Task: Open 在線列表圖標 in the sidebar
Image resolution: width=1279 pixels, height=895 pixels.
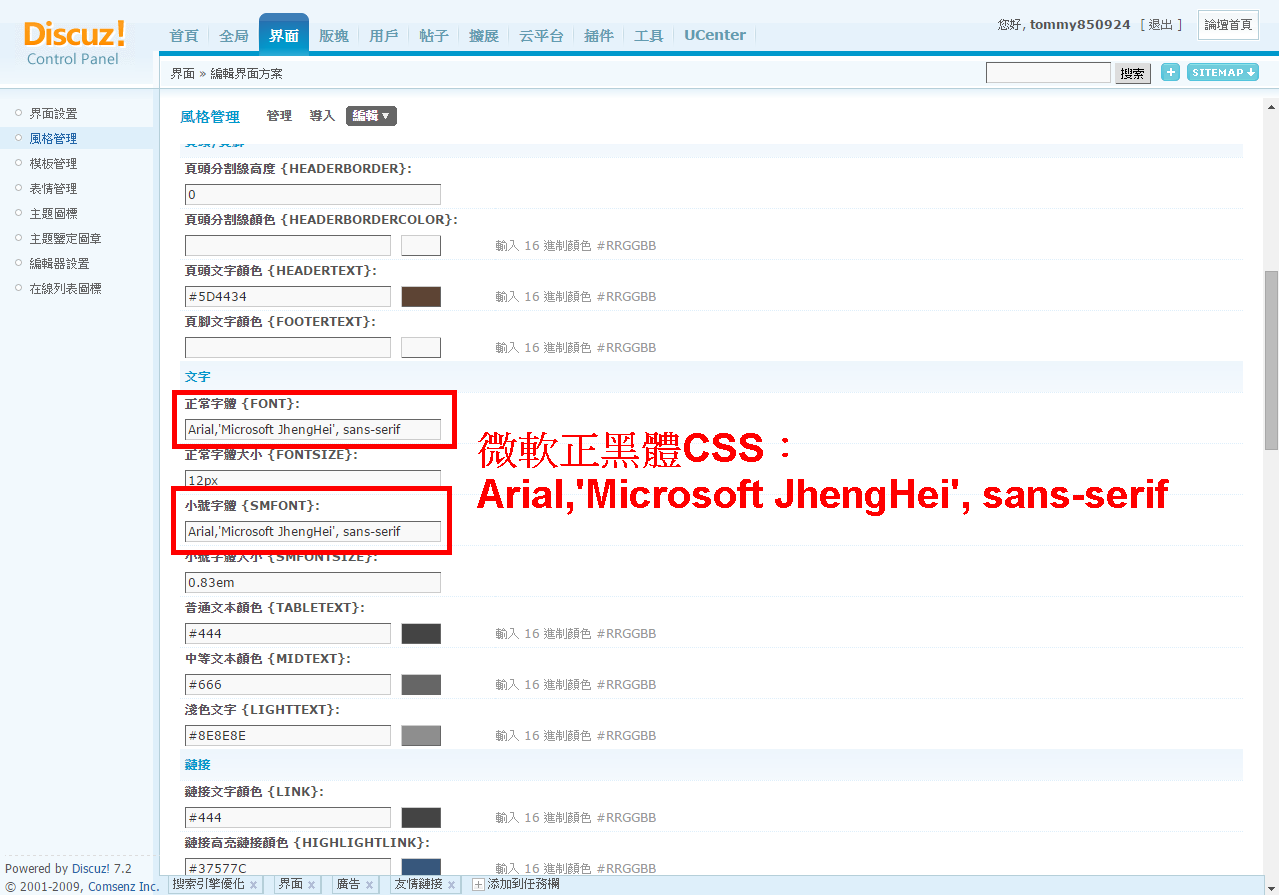Action: click(x=65, y=288)
